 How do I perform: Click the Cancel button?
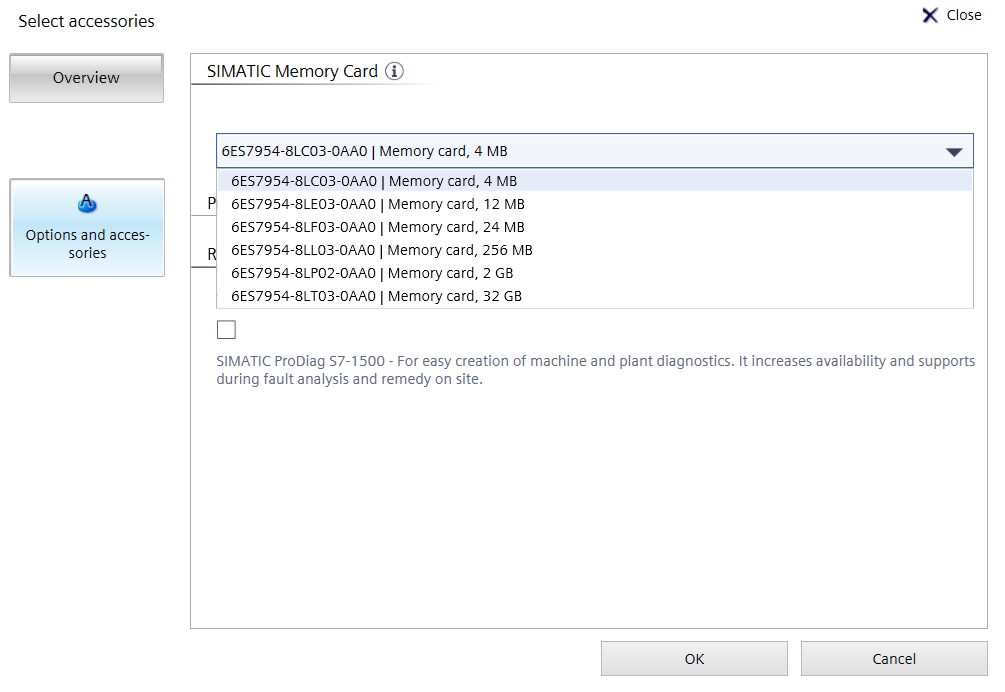coord(894,659)
